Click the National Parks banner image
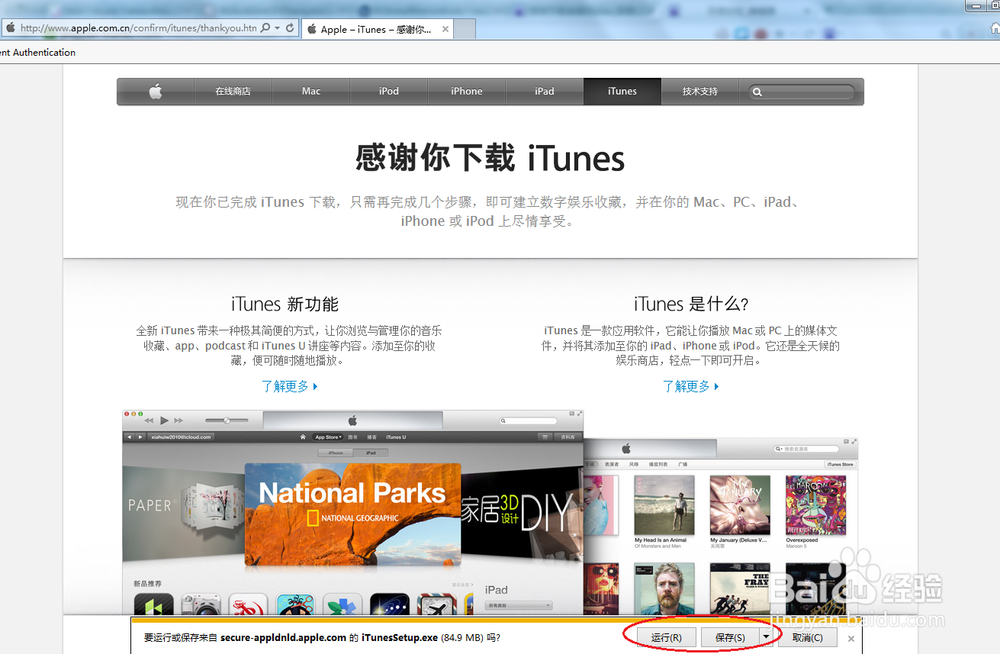This screenshot has height=654, width=1000. tap(353, 514)
